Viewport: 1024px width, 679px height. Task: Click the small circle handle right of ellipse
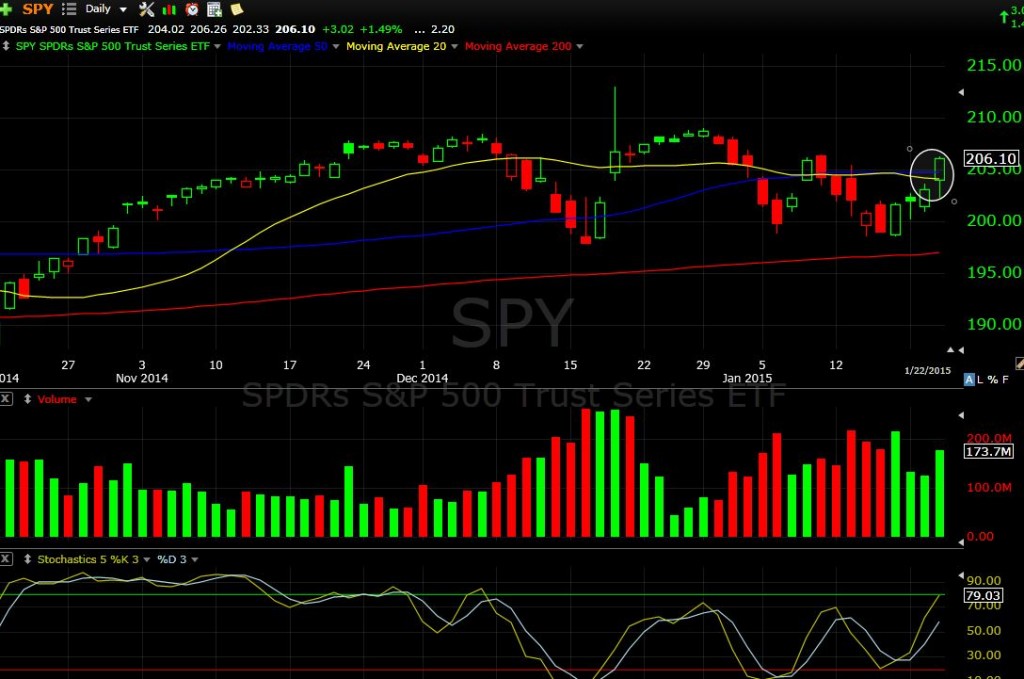pyautogui.click(x=954, y=202)
